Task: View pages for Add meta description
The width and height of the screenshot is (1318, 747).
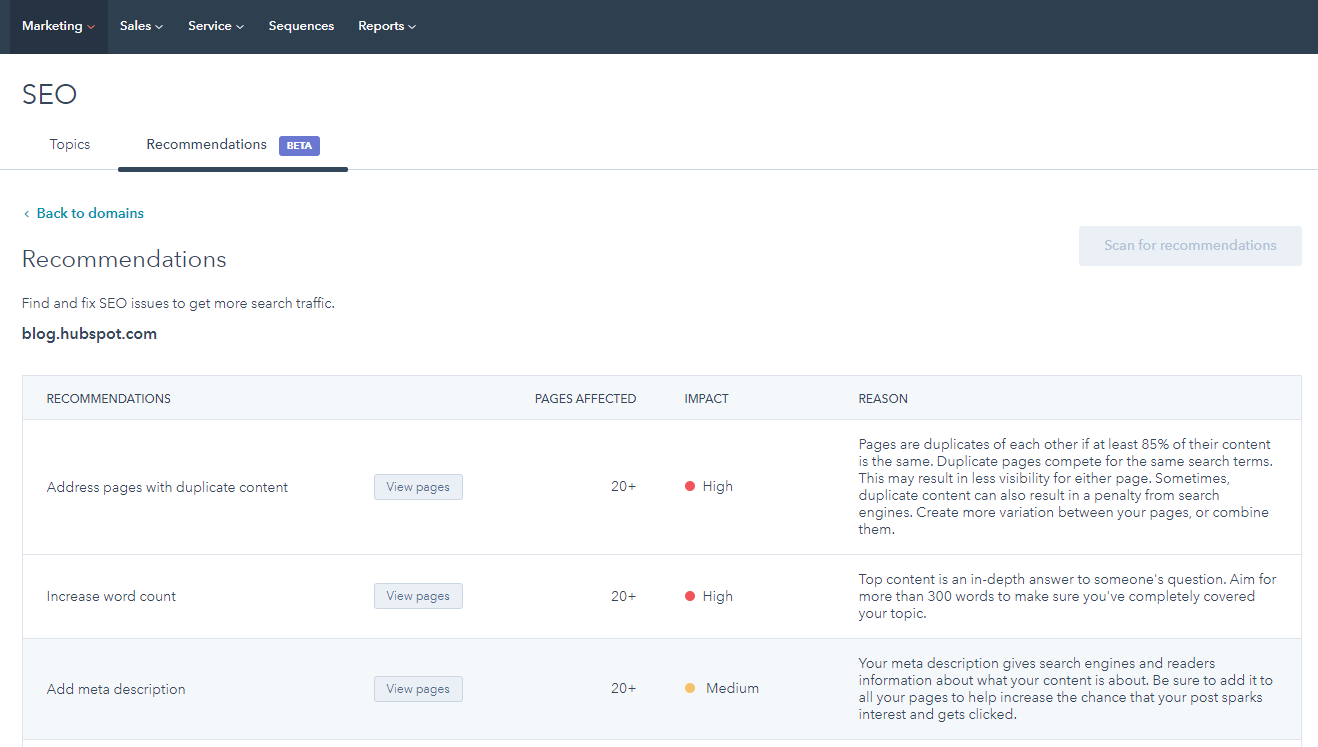Action: pos(418,689)
